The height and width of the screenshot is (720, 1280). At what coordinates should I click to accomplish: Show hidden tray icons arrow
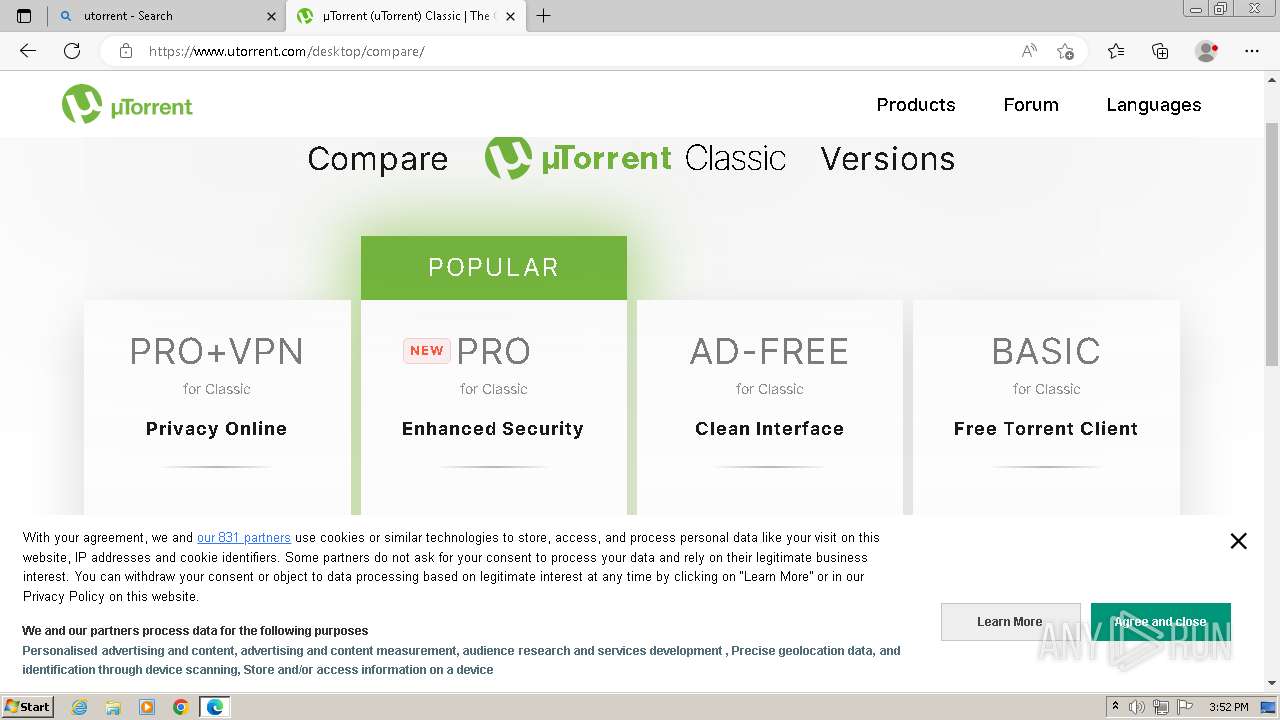point(1115,707)
